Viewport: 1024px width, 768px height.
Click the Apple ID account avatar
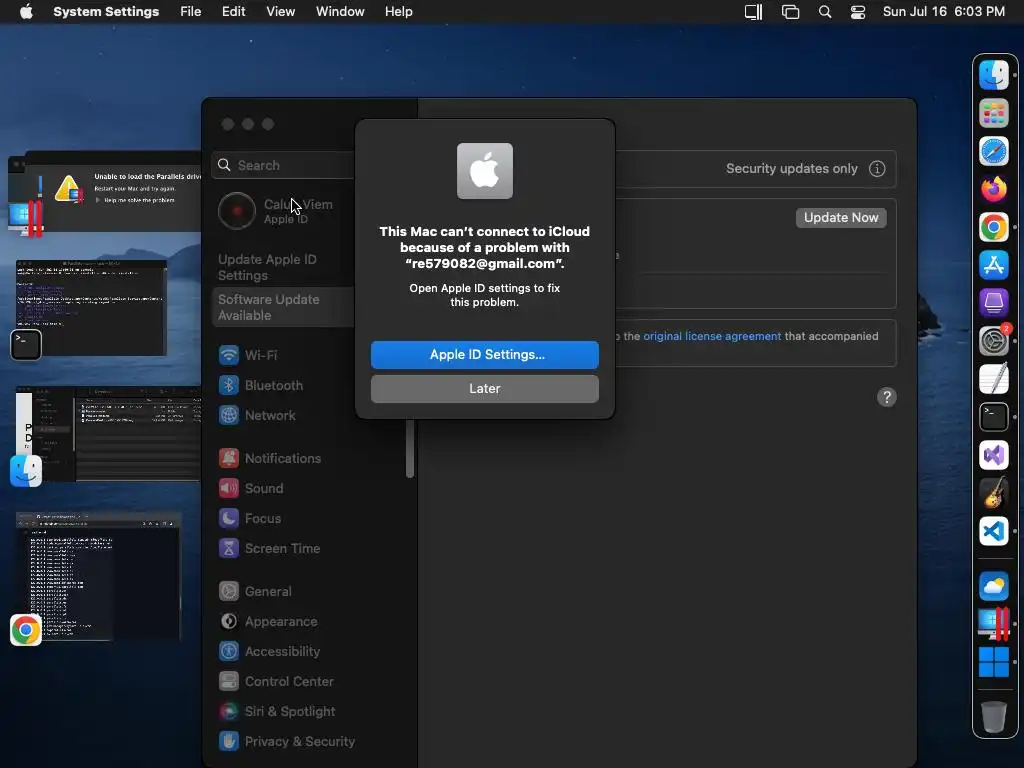(236, 211)
